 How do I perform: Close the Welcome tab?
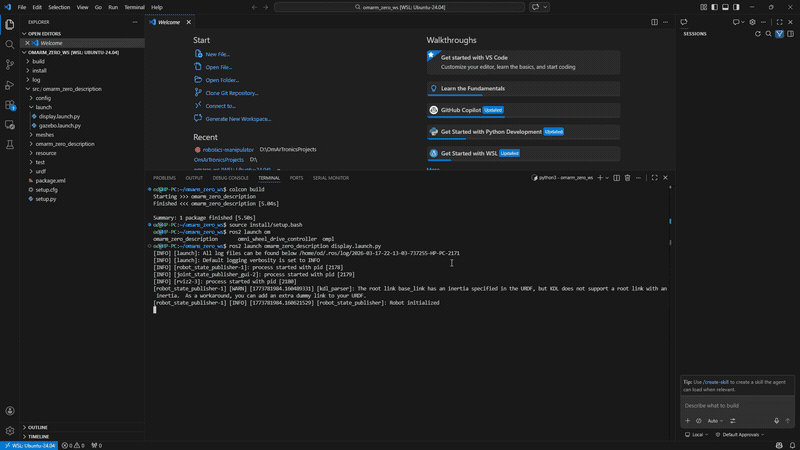(x=189, y=22)
